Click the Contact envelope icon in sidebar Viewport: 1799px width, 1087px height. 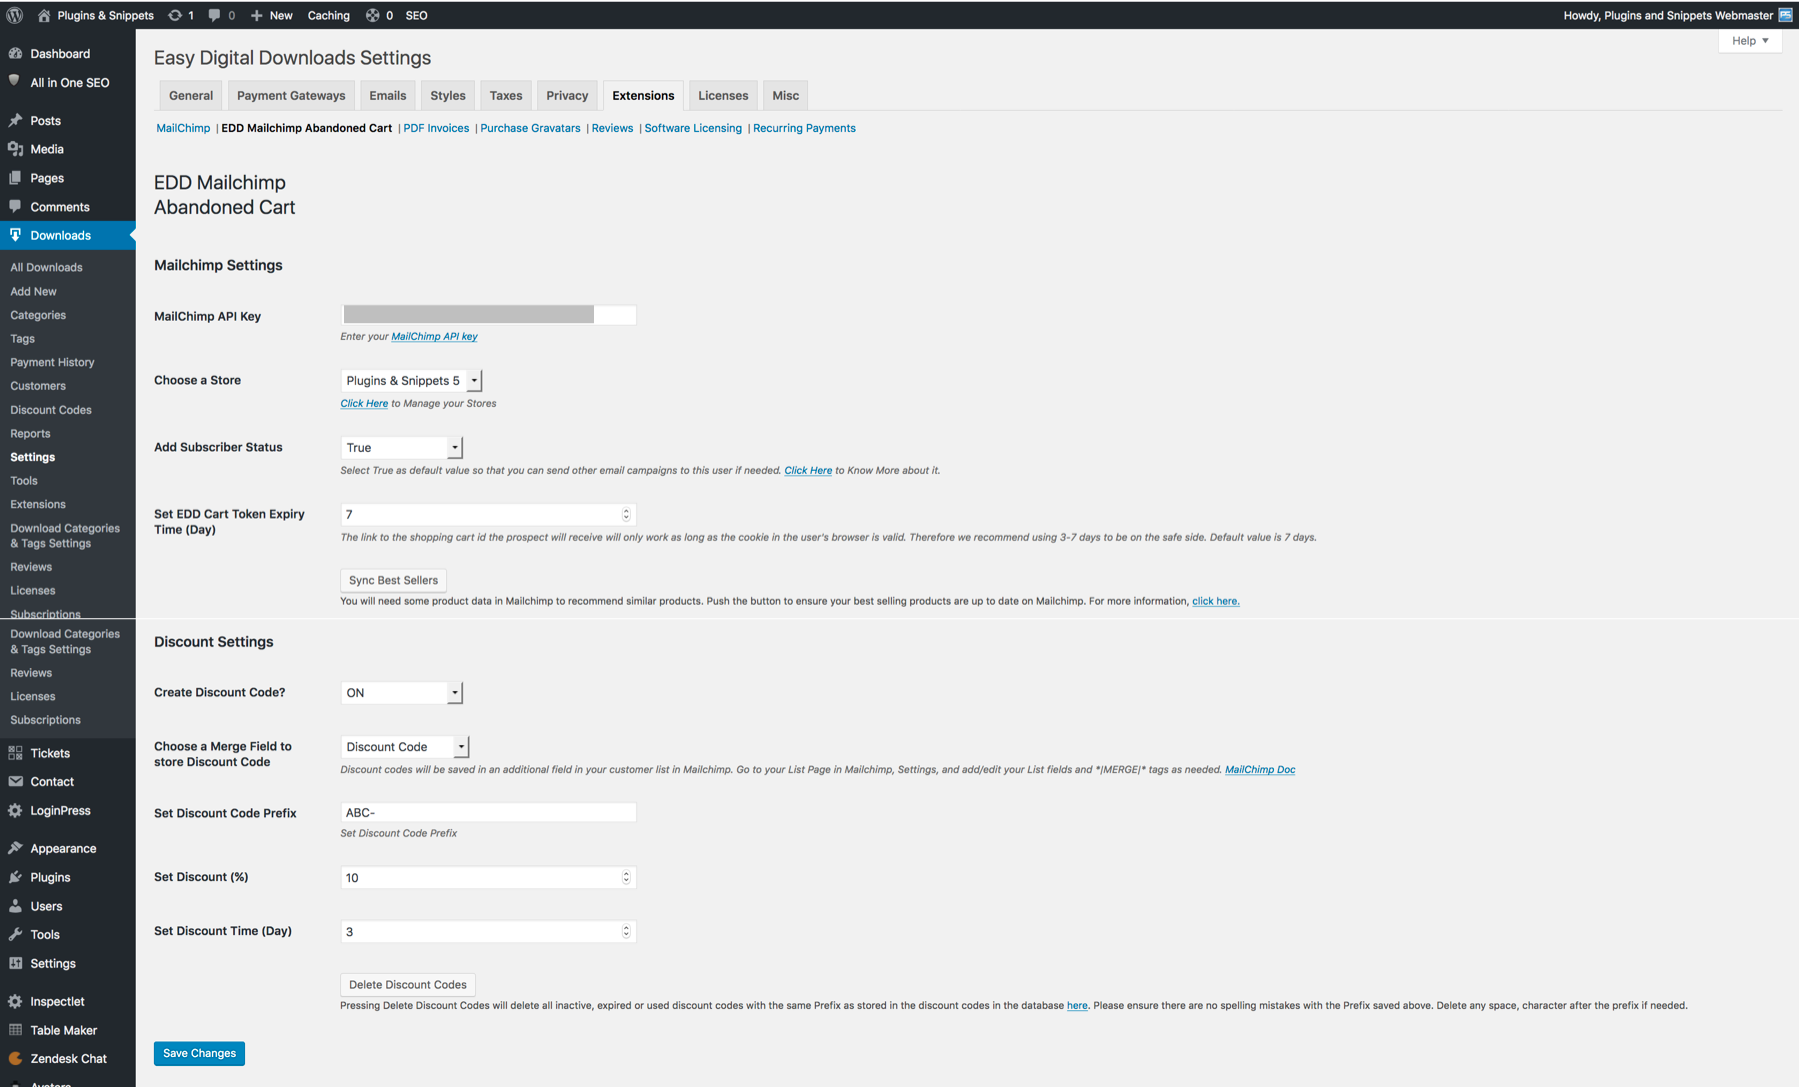click(15, 781)
